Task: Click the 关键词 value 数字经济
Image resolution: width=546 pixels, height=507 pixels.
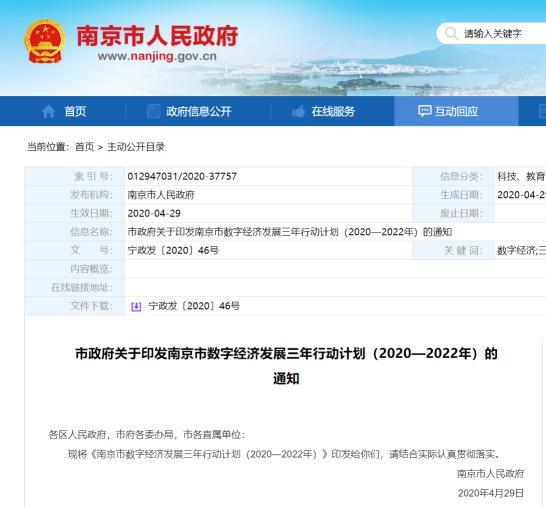Action: [521, 251]
